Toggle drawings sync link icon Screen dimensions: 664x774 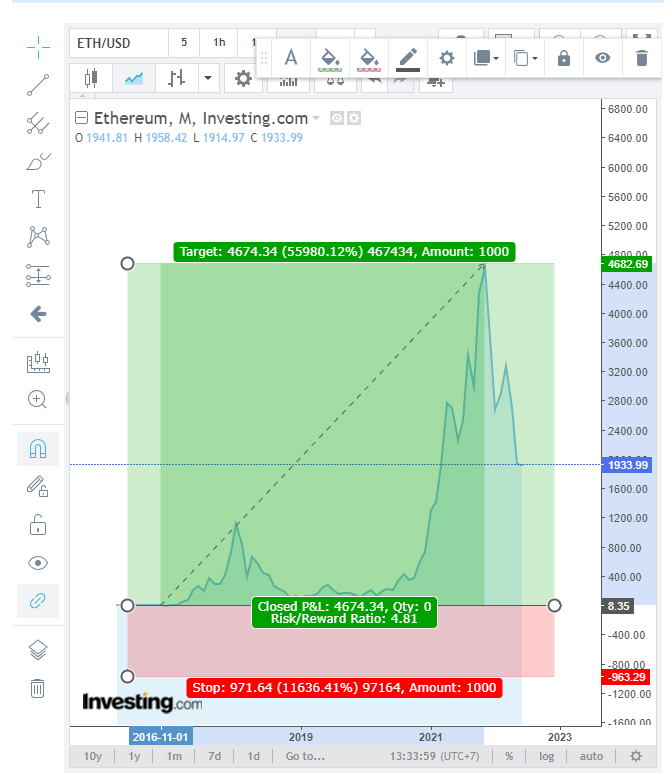click(x=38, y=601)
